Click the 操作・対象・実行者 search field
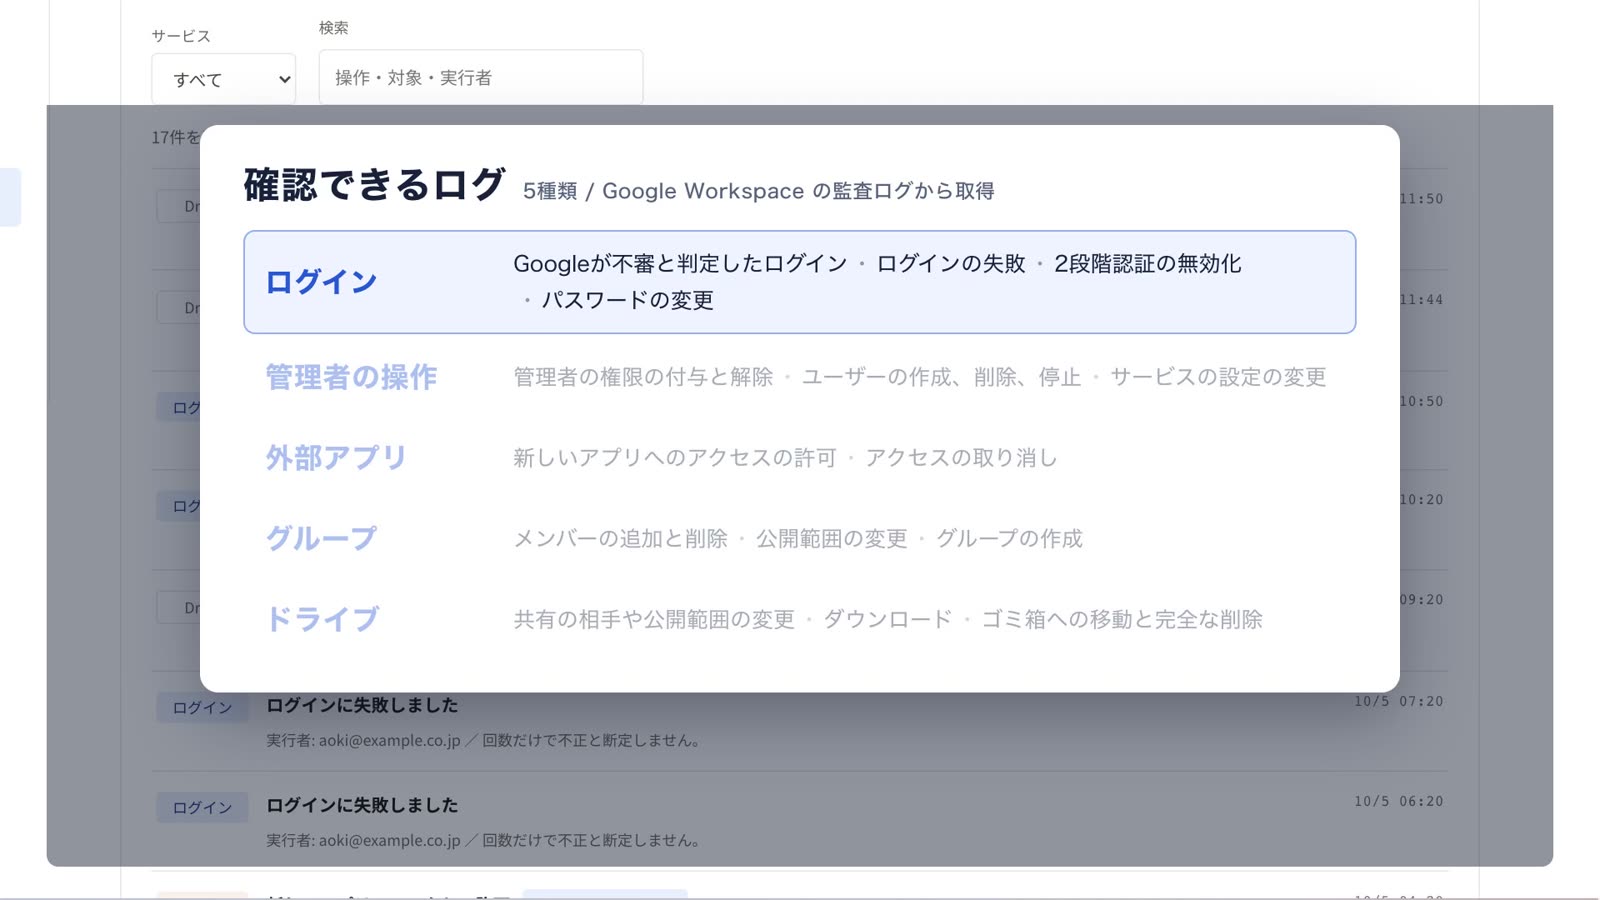1600x900 pixels. [481, 77]
